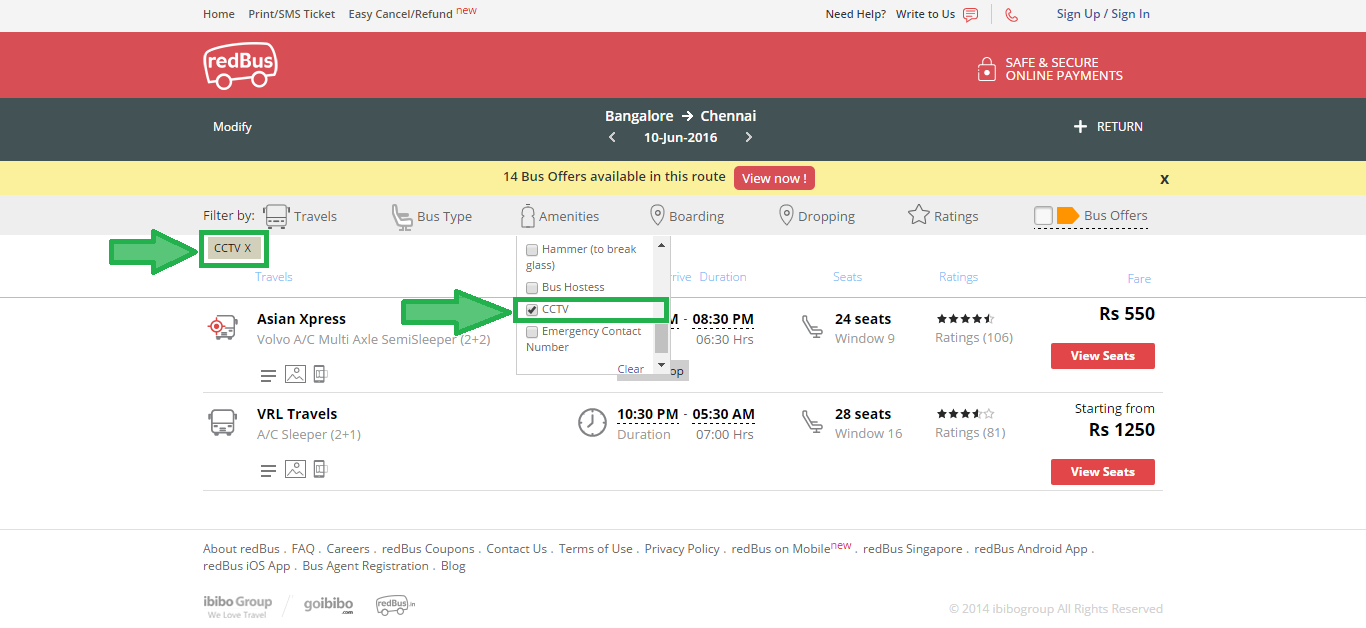View Seats for Asian Xpress
Image resolution: width=1366 pixels, height=628 pixels.
1103,356
